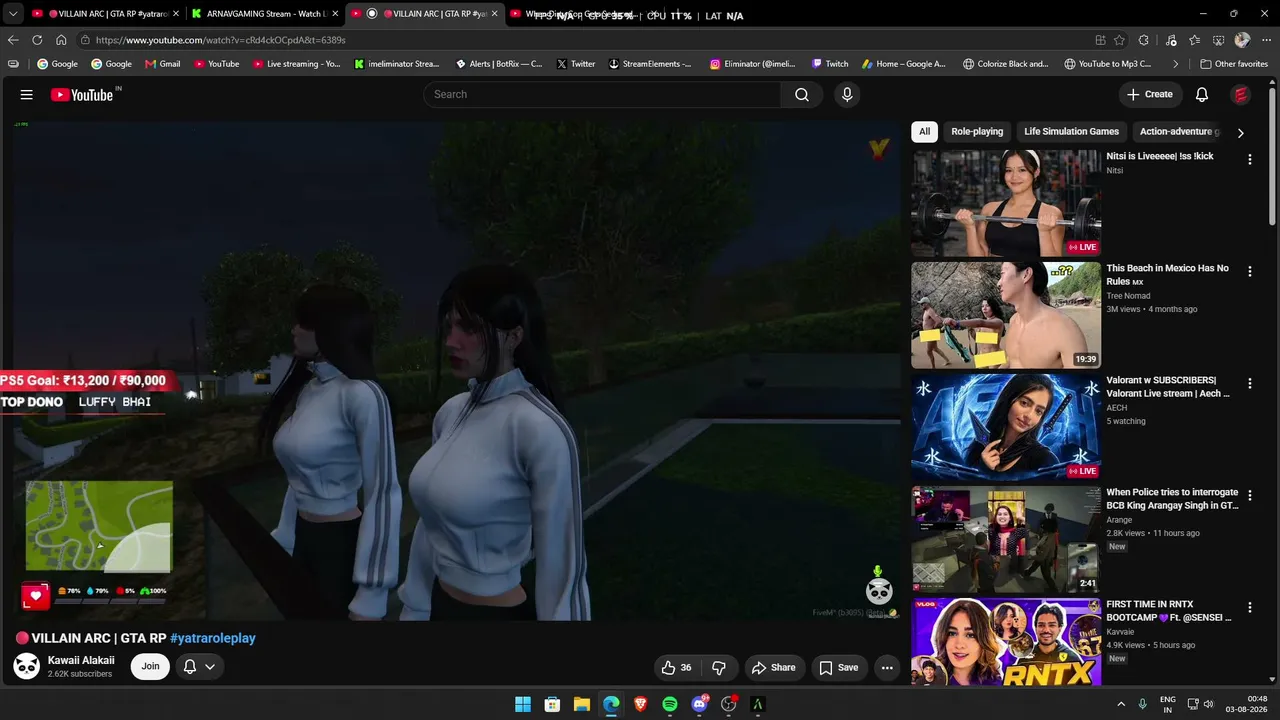Image resolution: width=1280 pixels, height=720 pixels.
Task: Open the StreamElements bookmark
Action: 650,64
